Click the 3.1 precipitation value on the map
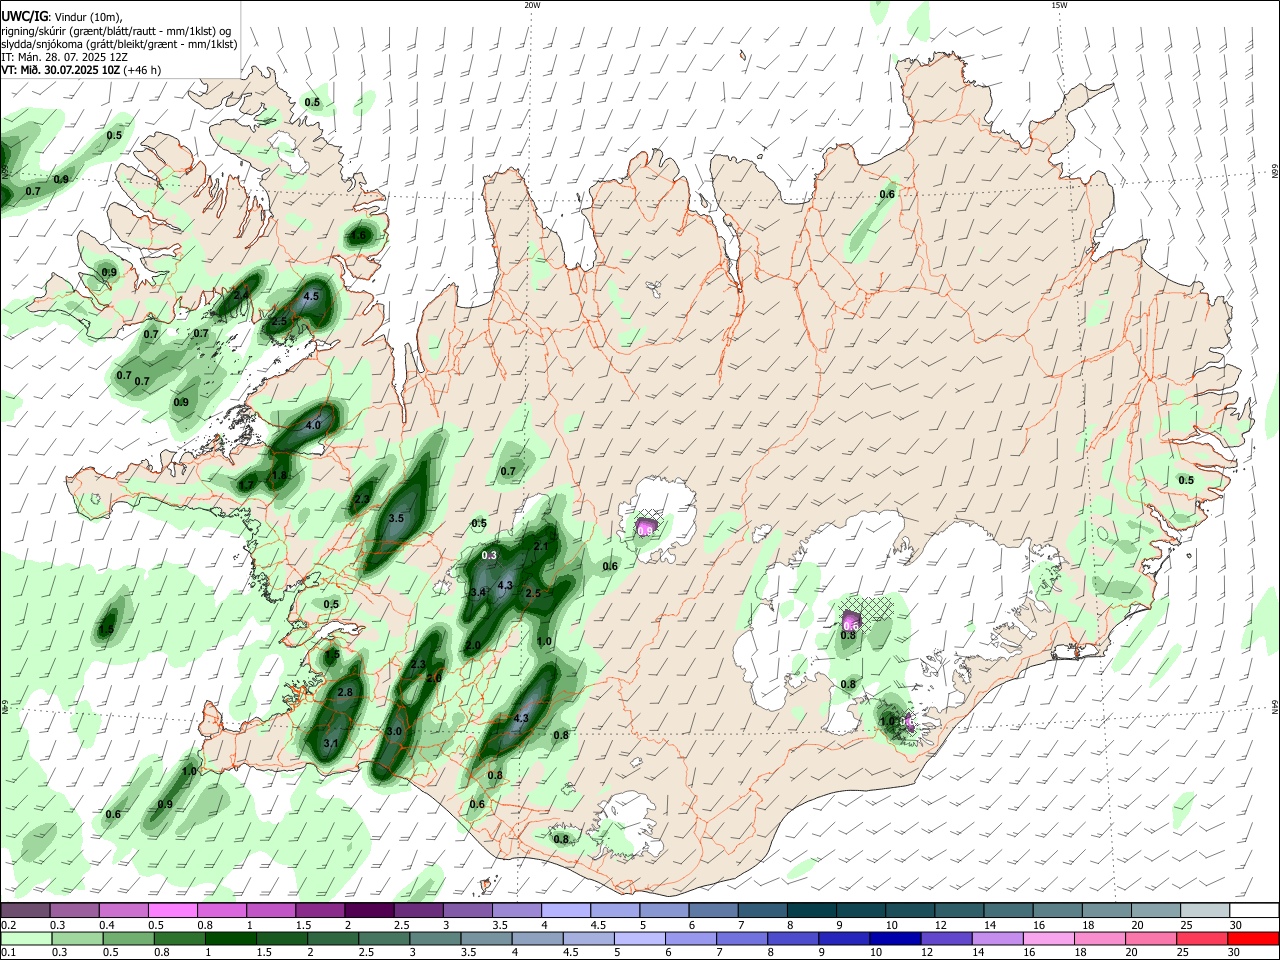Viewport: 1280px width, 960px height. 332,744
